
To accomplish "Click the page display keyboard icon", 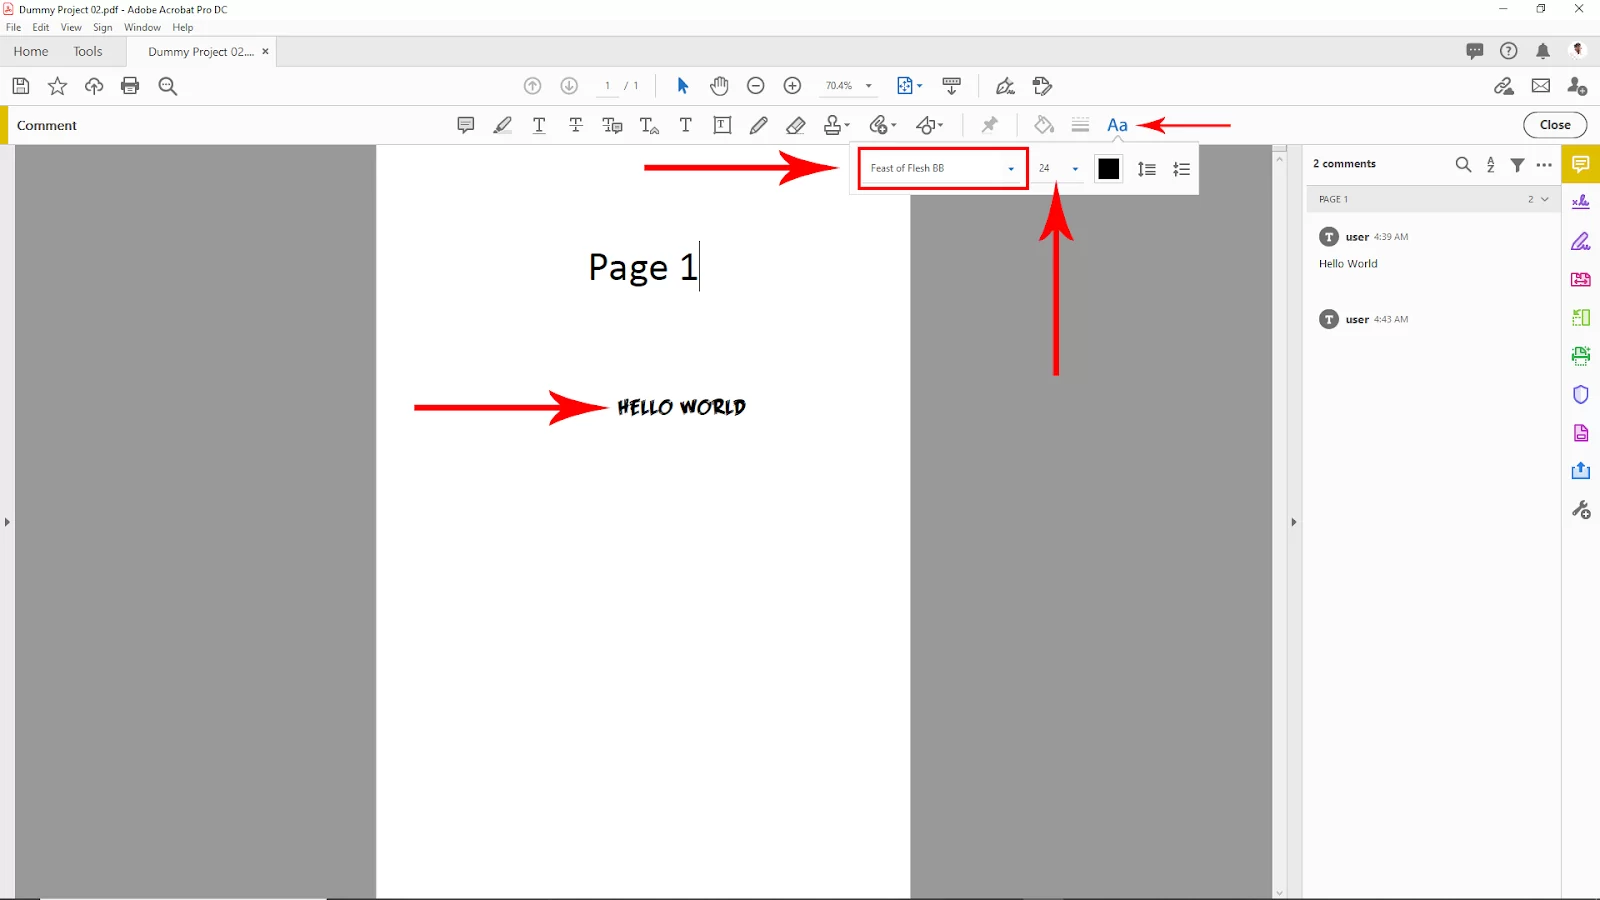I will [x=952, y=86].
